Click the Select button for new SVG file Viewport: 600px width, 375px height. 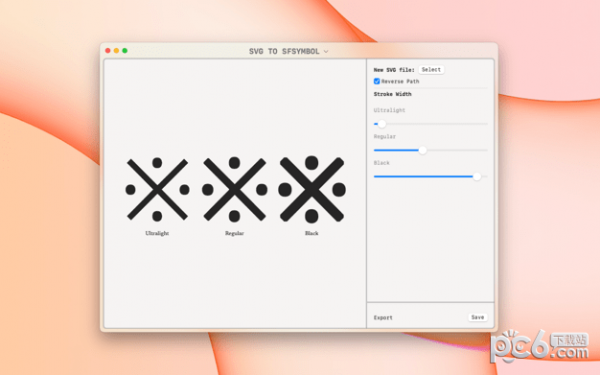431,70
